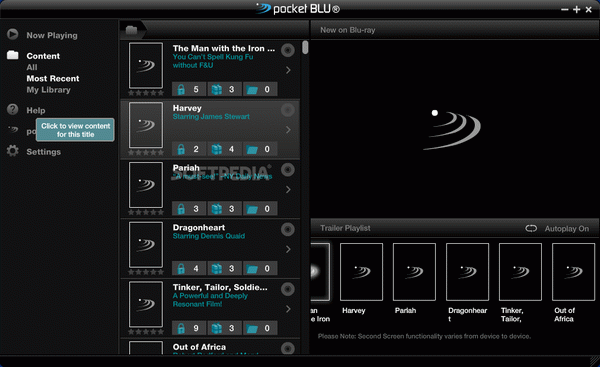Toggle round selector for Tinker, Tailor
Screen dimensions: 600x367
[x=287, y=289]
